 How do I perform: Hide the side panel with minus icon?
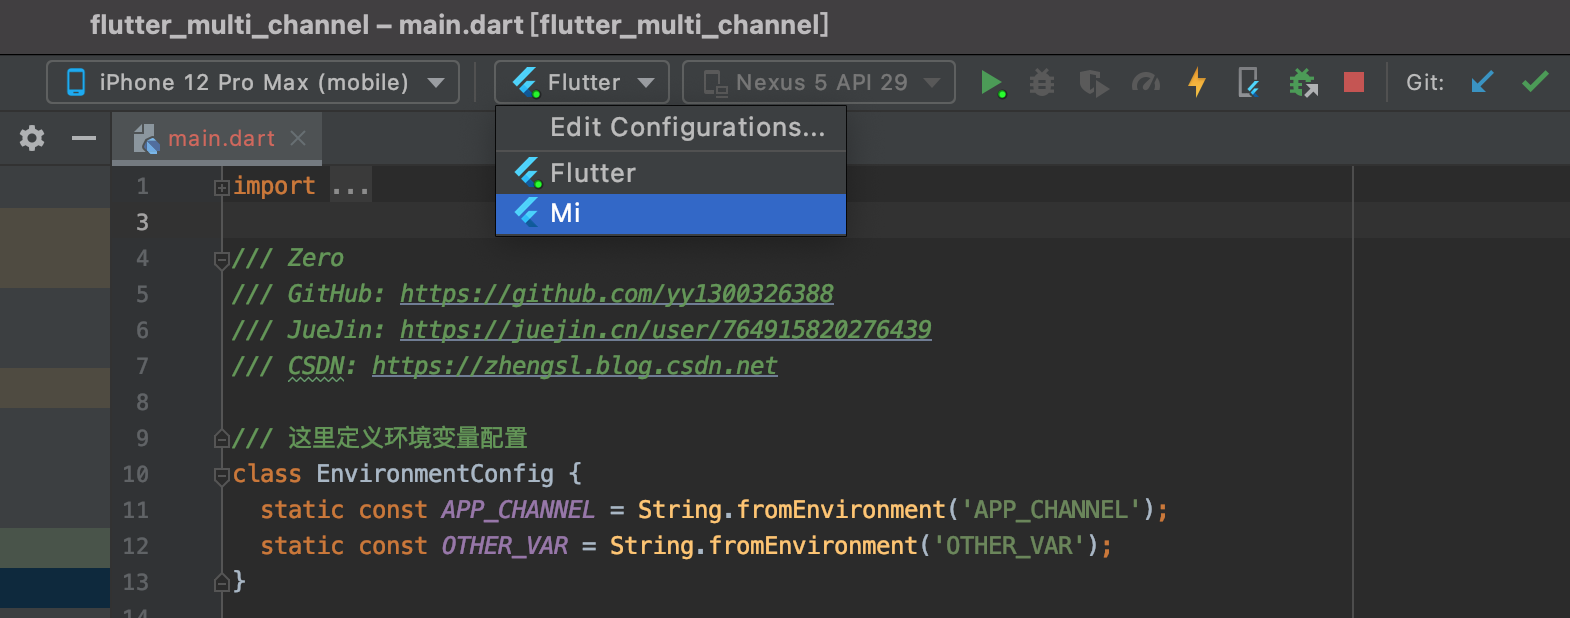point(84,138)
